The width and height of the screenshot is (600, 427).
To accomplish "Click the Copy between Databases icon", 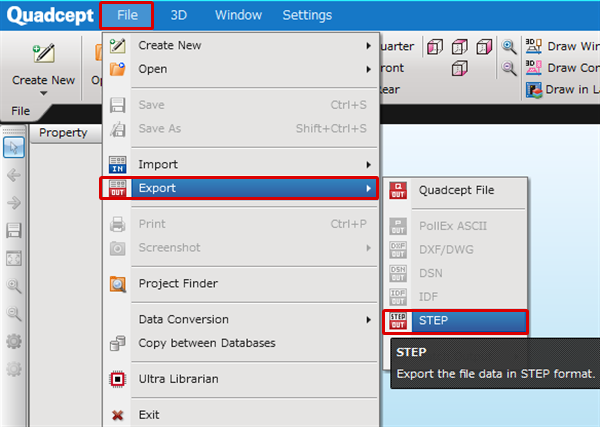I will tap(117, 343).
